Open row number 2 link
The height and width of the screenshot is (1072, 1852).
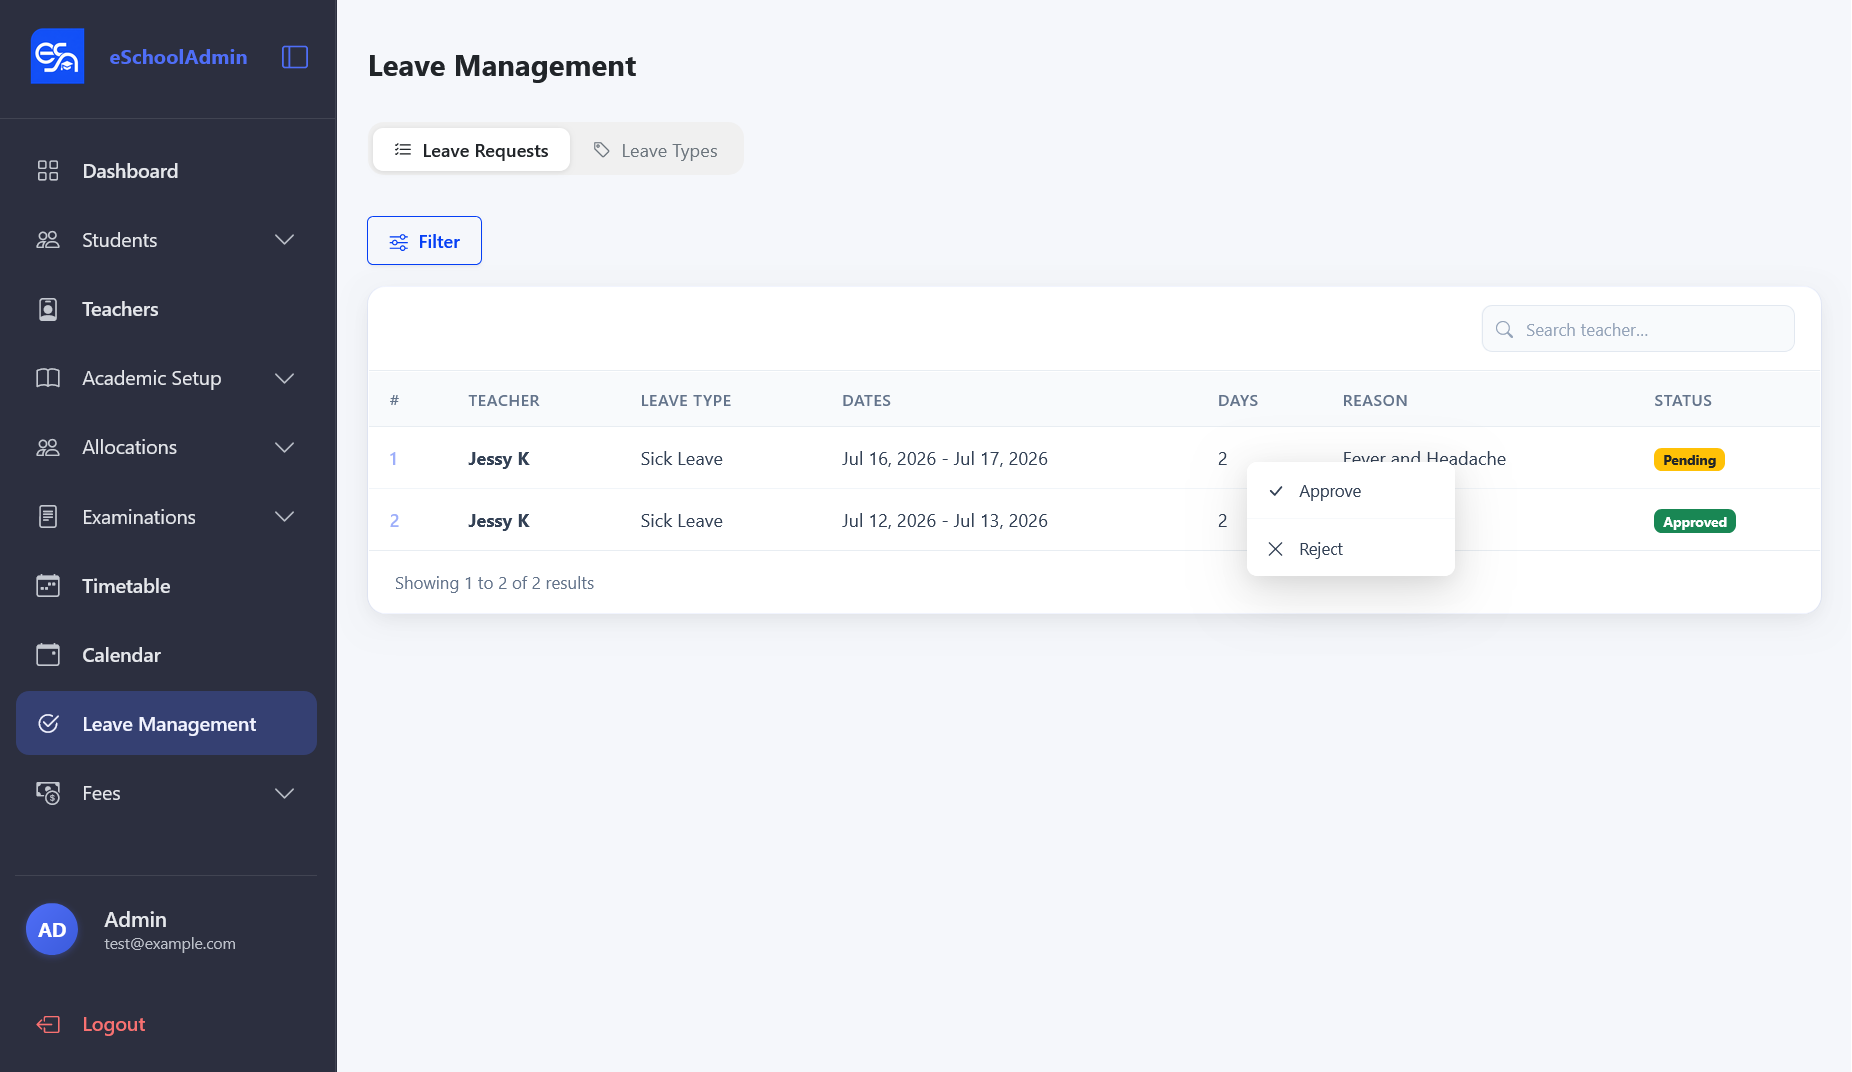point(394,521)
